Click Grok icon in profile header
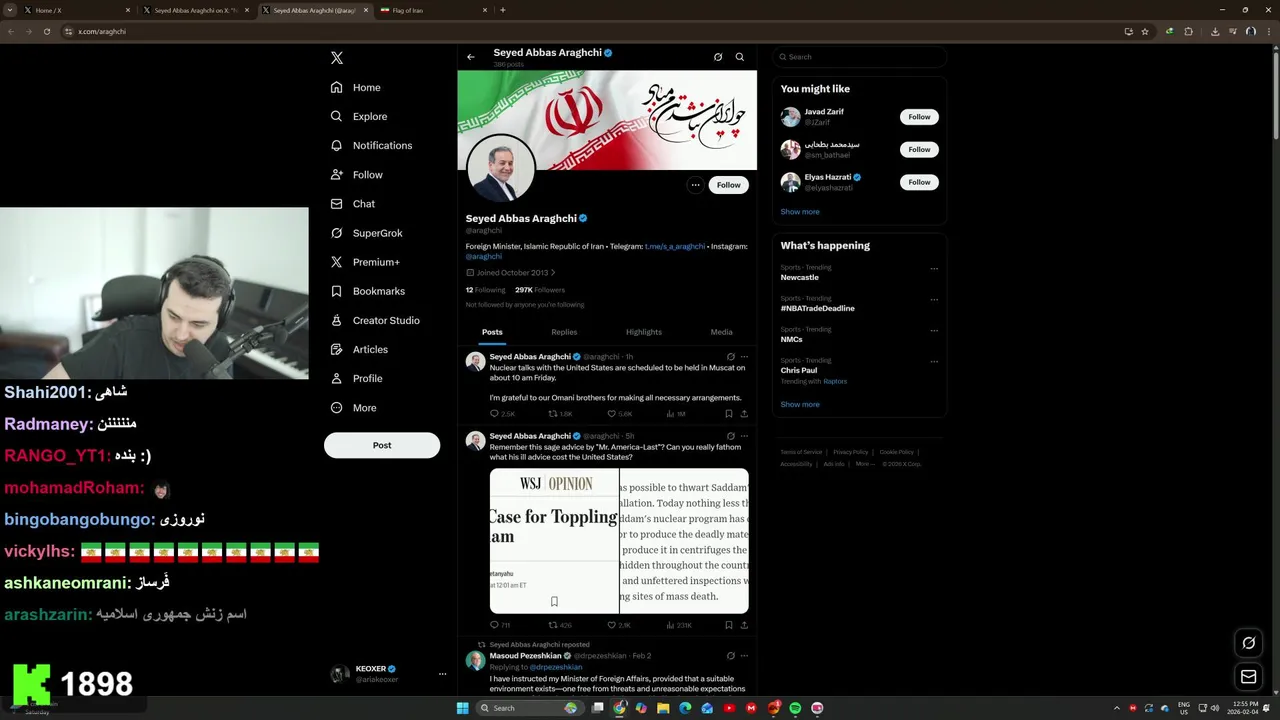The image size is (1280, 720). (718, 57)
